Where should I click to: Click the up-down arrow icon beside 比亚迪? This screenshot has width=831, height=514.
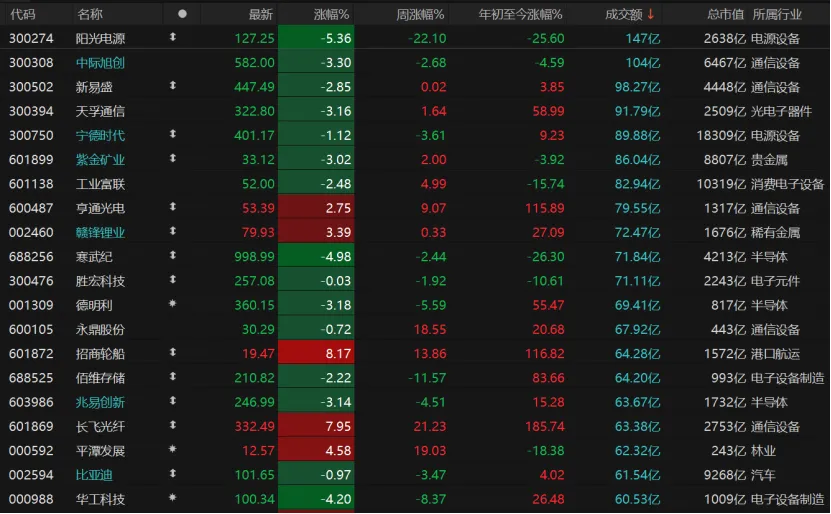(x=173, y=474)
